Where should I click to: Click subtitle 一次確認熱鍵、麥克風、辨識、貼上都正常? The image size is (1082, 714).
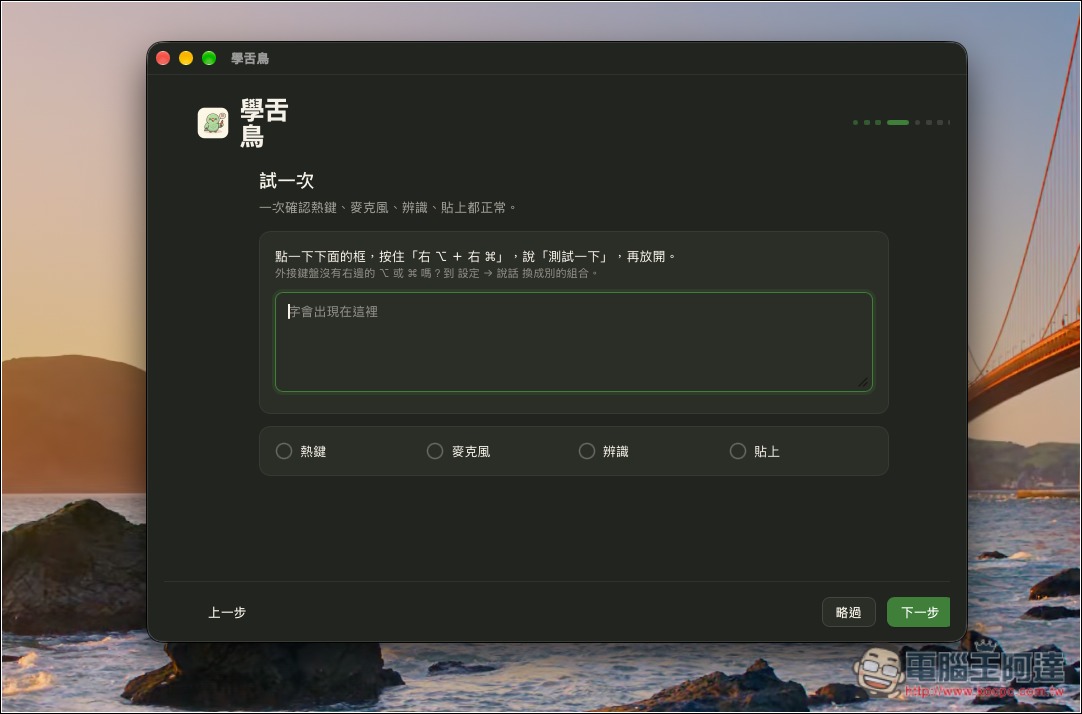point(388,208)
